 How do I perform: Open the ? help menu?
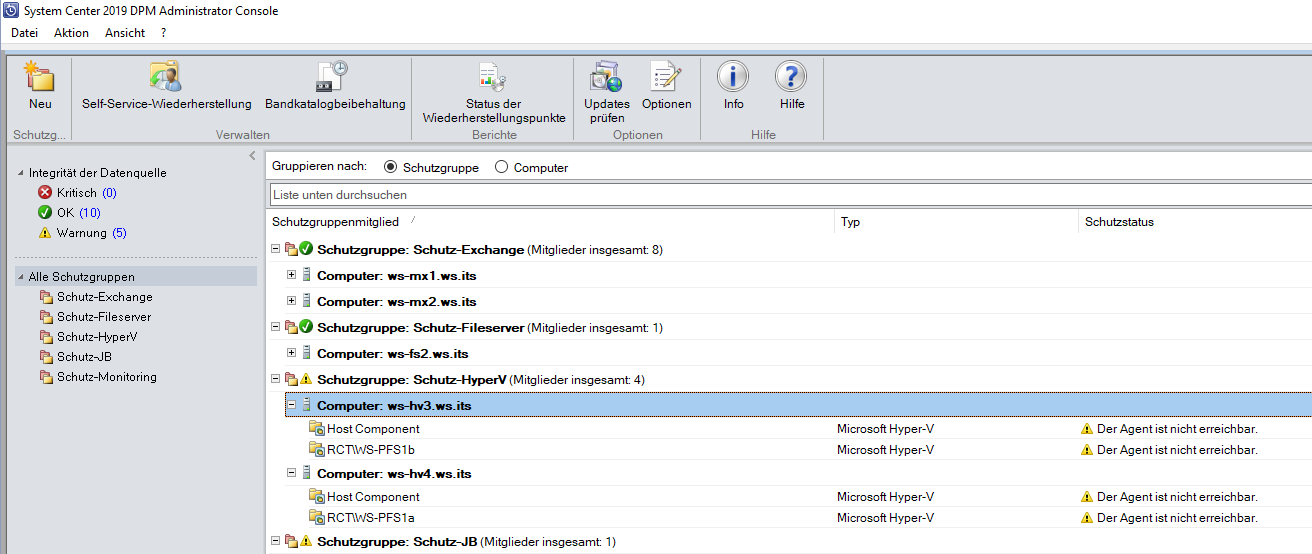163,33
